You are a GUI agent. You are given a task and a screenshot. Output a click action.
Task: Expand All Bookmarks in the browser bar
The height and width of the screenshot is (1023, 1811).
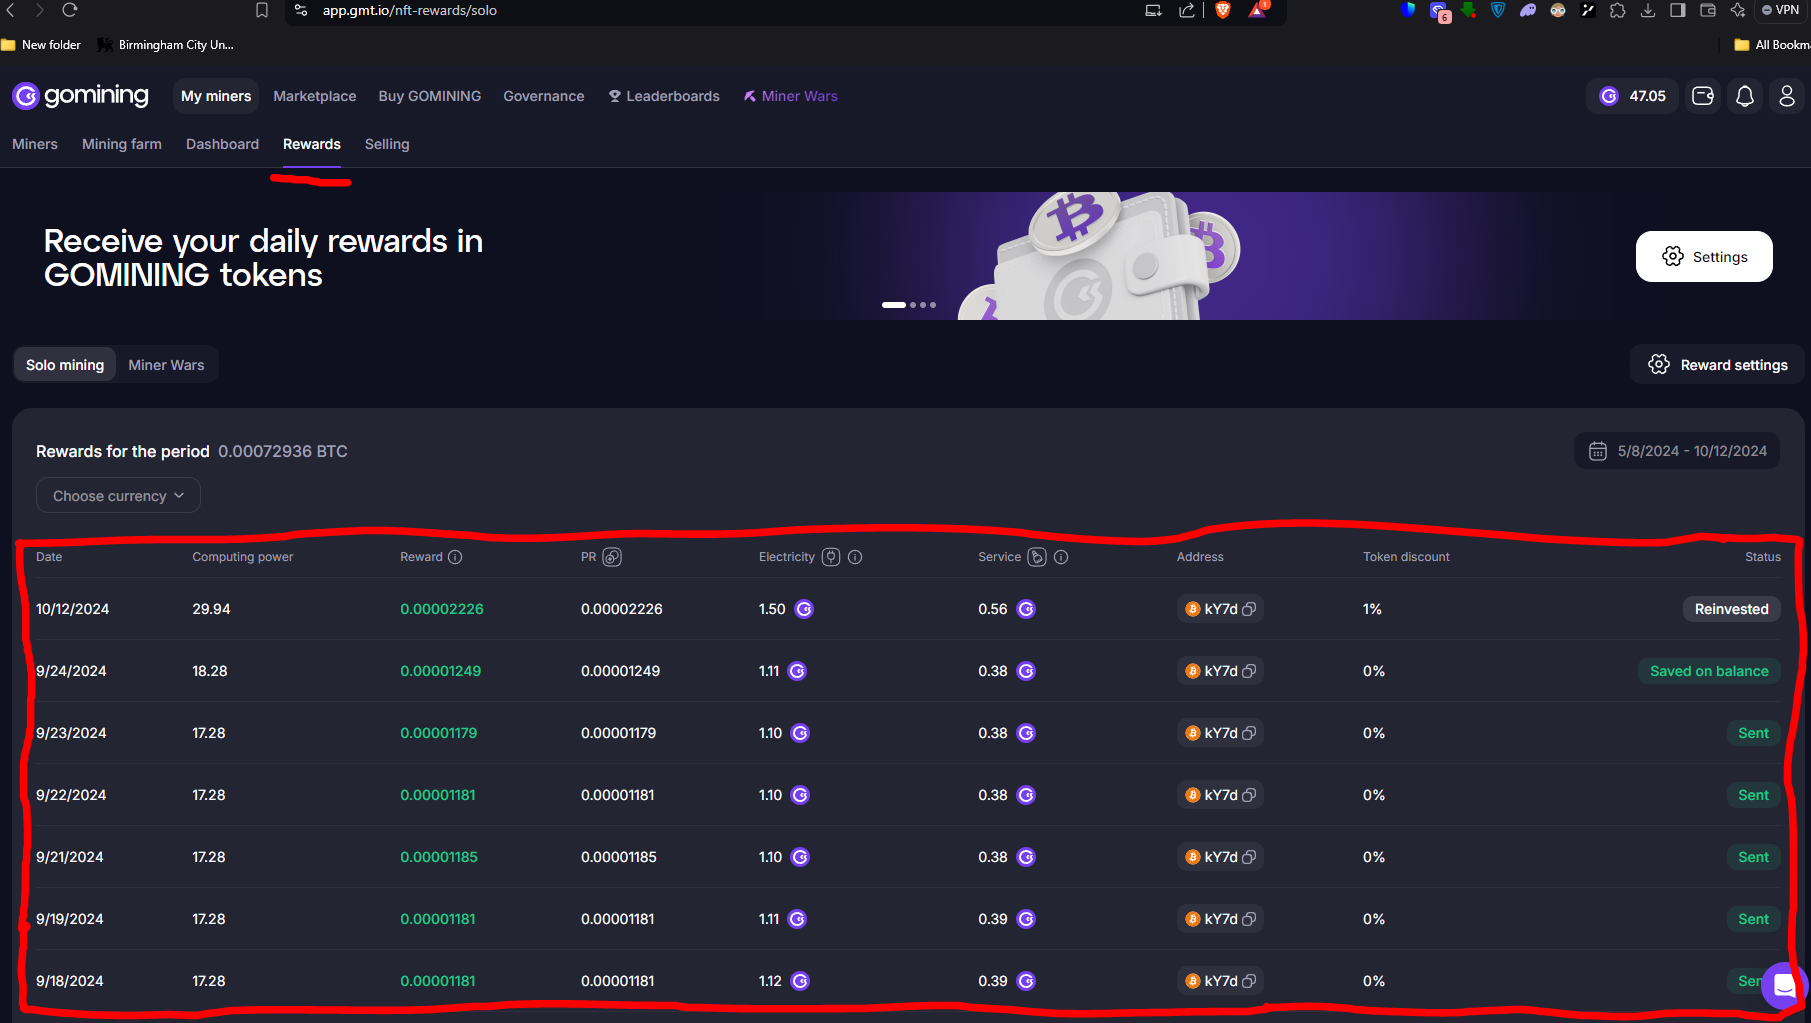pos(1775,44)
